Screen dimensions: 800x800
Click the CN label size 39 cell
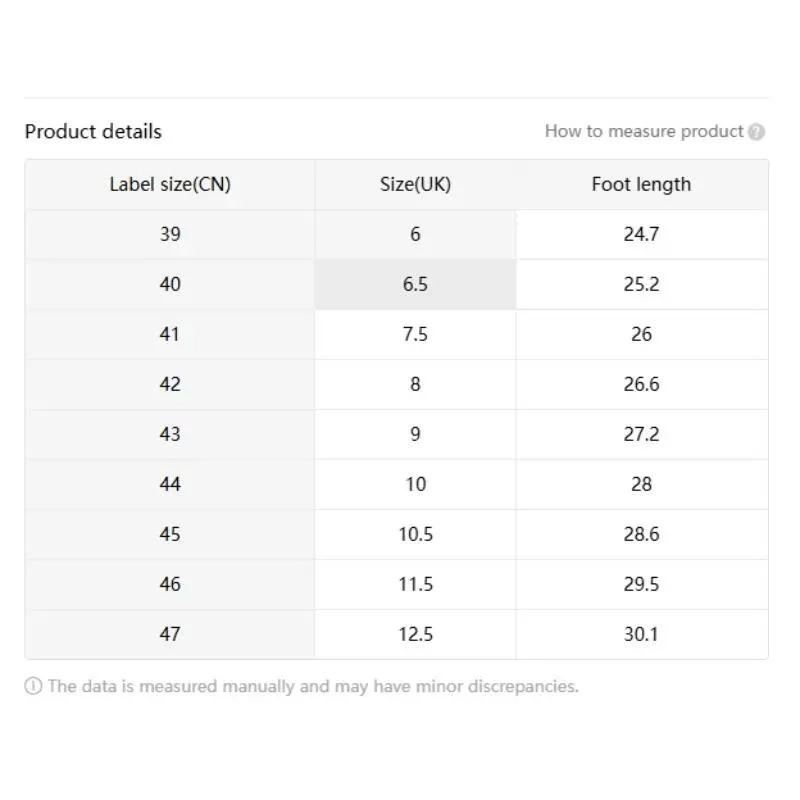click(170, 234)
